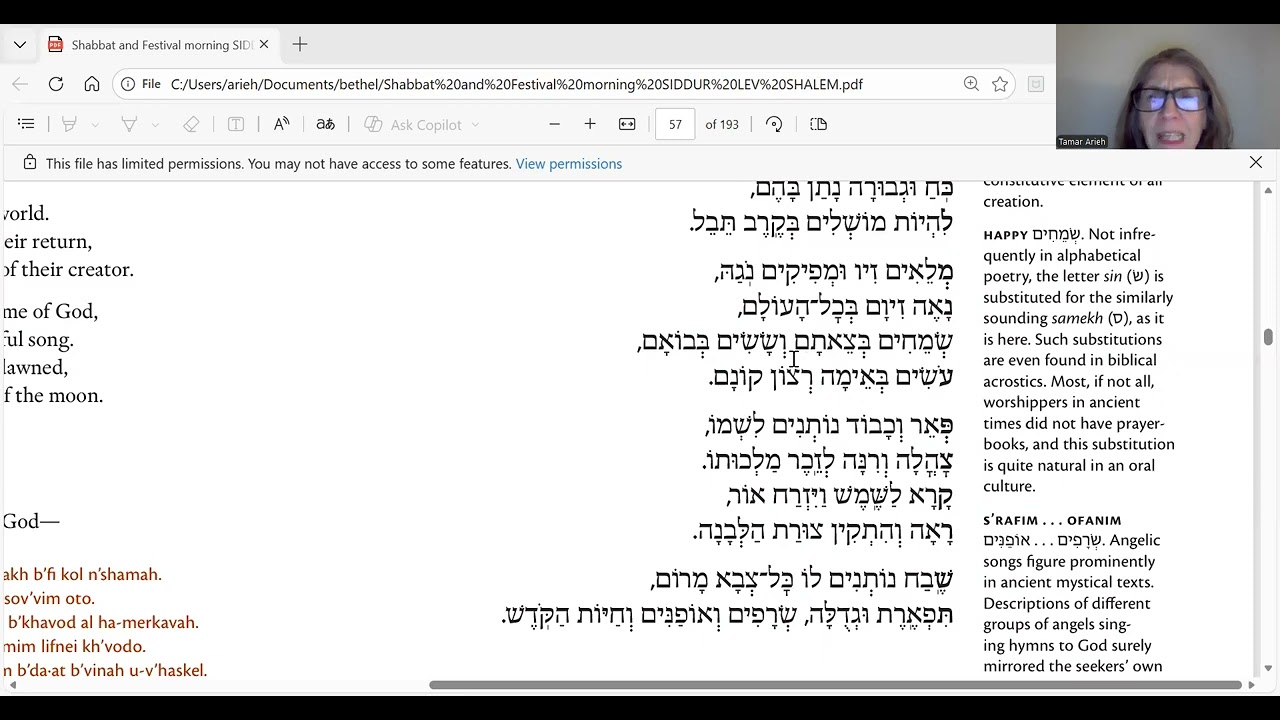Zoom in on the PDF
The width and height of the screenshot is (1280, 720).
(590, 124)
